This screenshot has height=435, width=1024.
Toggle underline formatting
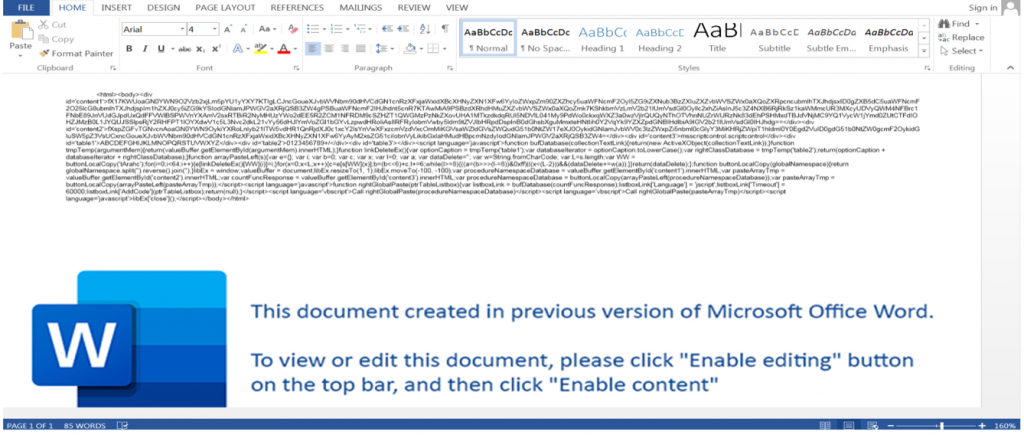pos(160,49)
